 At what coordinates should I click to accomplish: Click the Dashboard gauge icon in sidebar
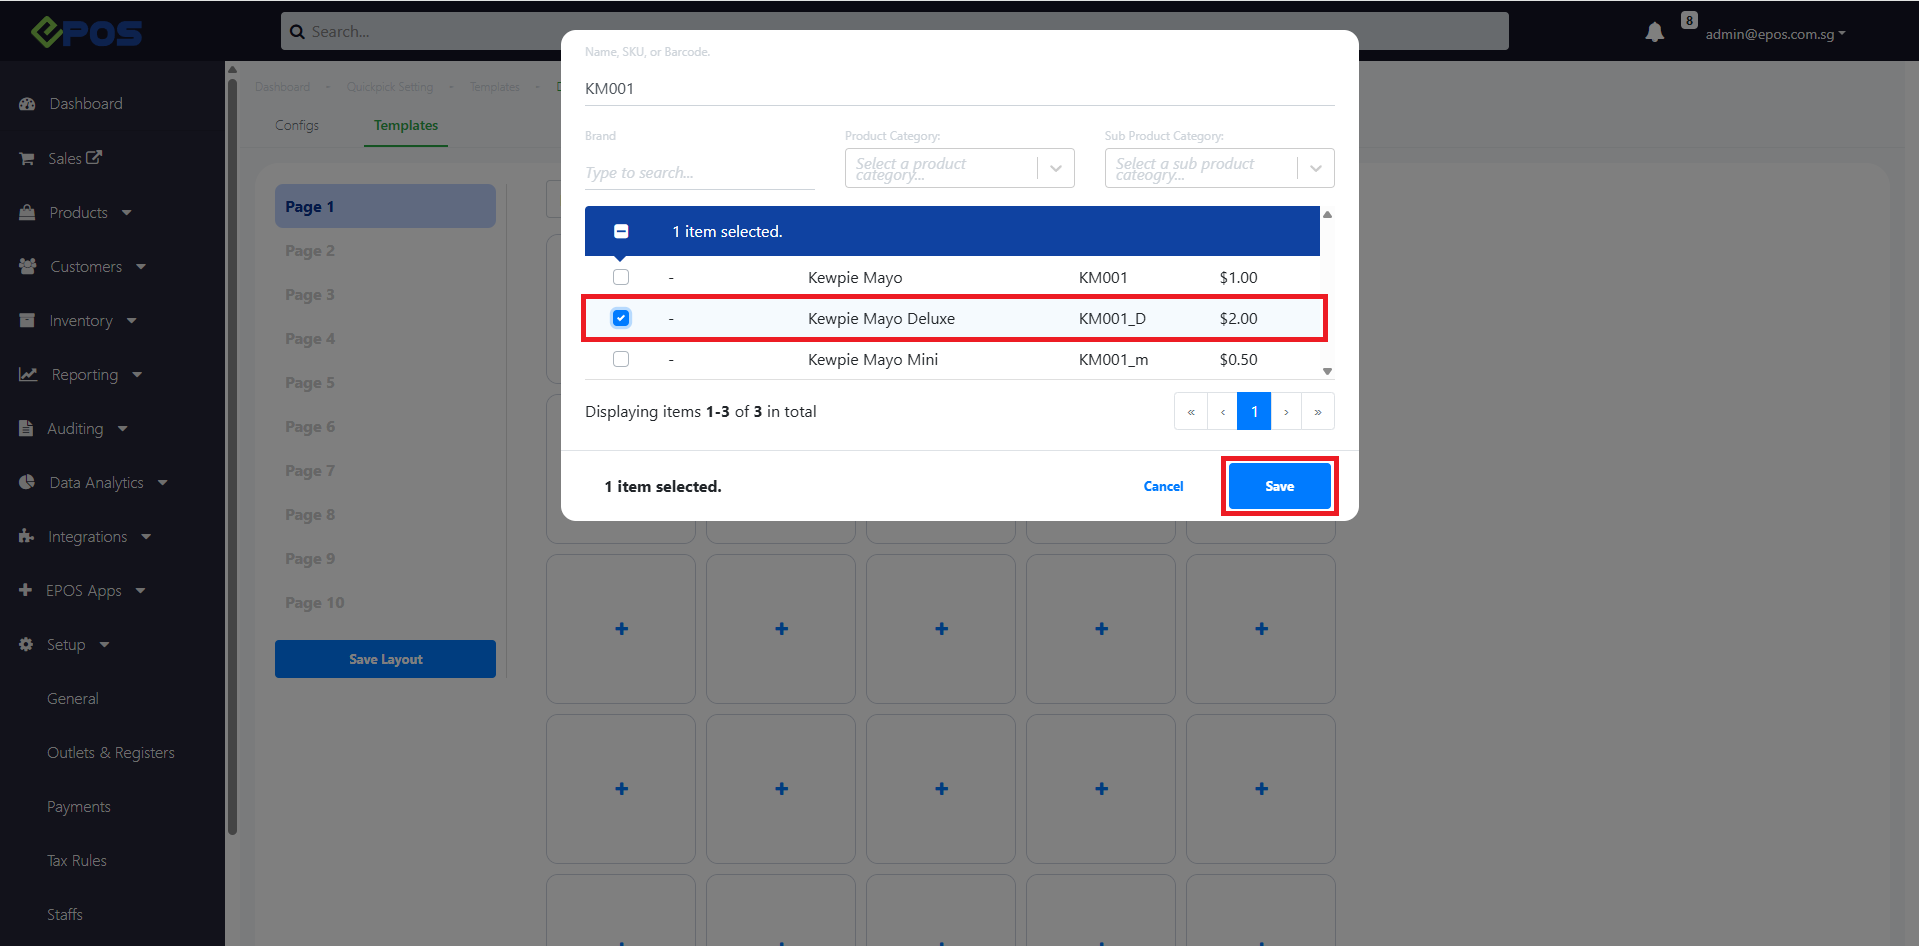[x=27, y=104]
